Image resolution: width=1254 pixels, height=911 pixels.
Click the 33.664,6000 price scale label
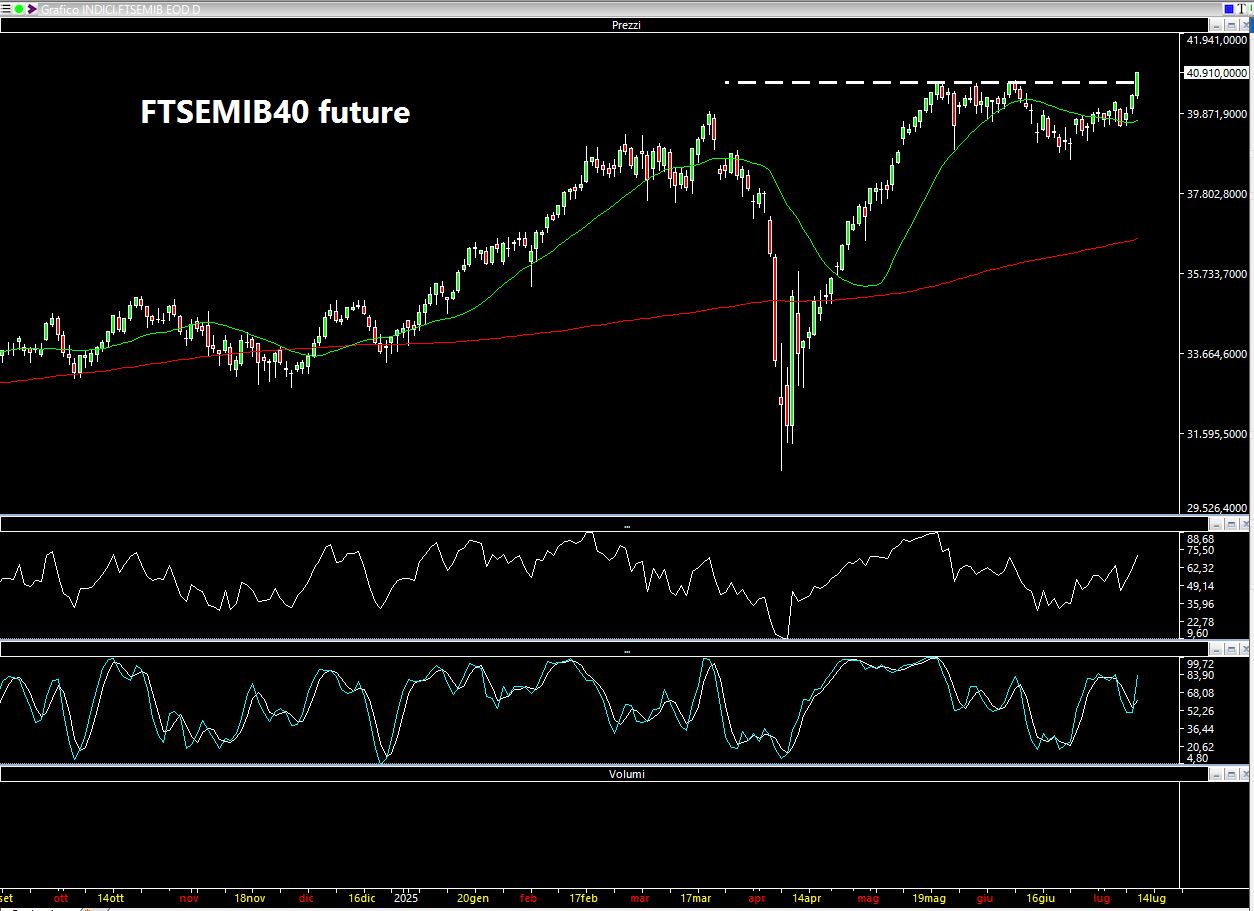coord(1215,354)
